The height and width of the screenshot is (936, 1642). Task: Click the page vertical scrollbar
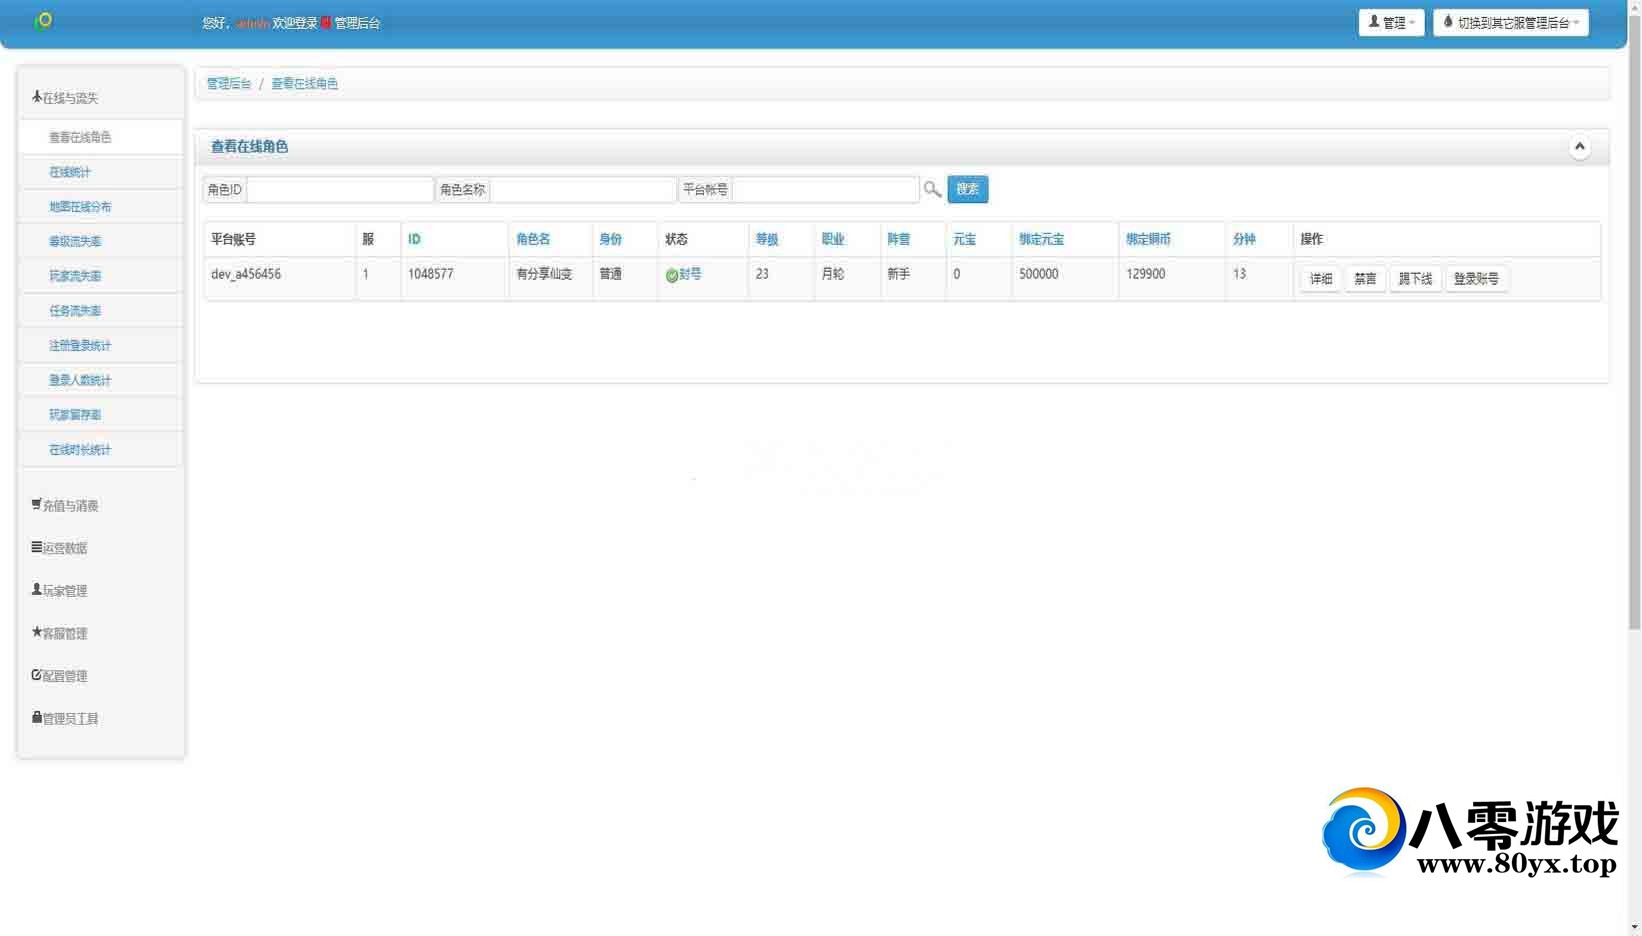point(1635,320)
